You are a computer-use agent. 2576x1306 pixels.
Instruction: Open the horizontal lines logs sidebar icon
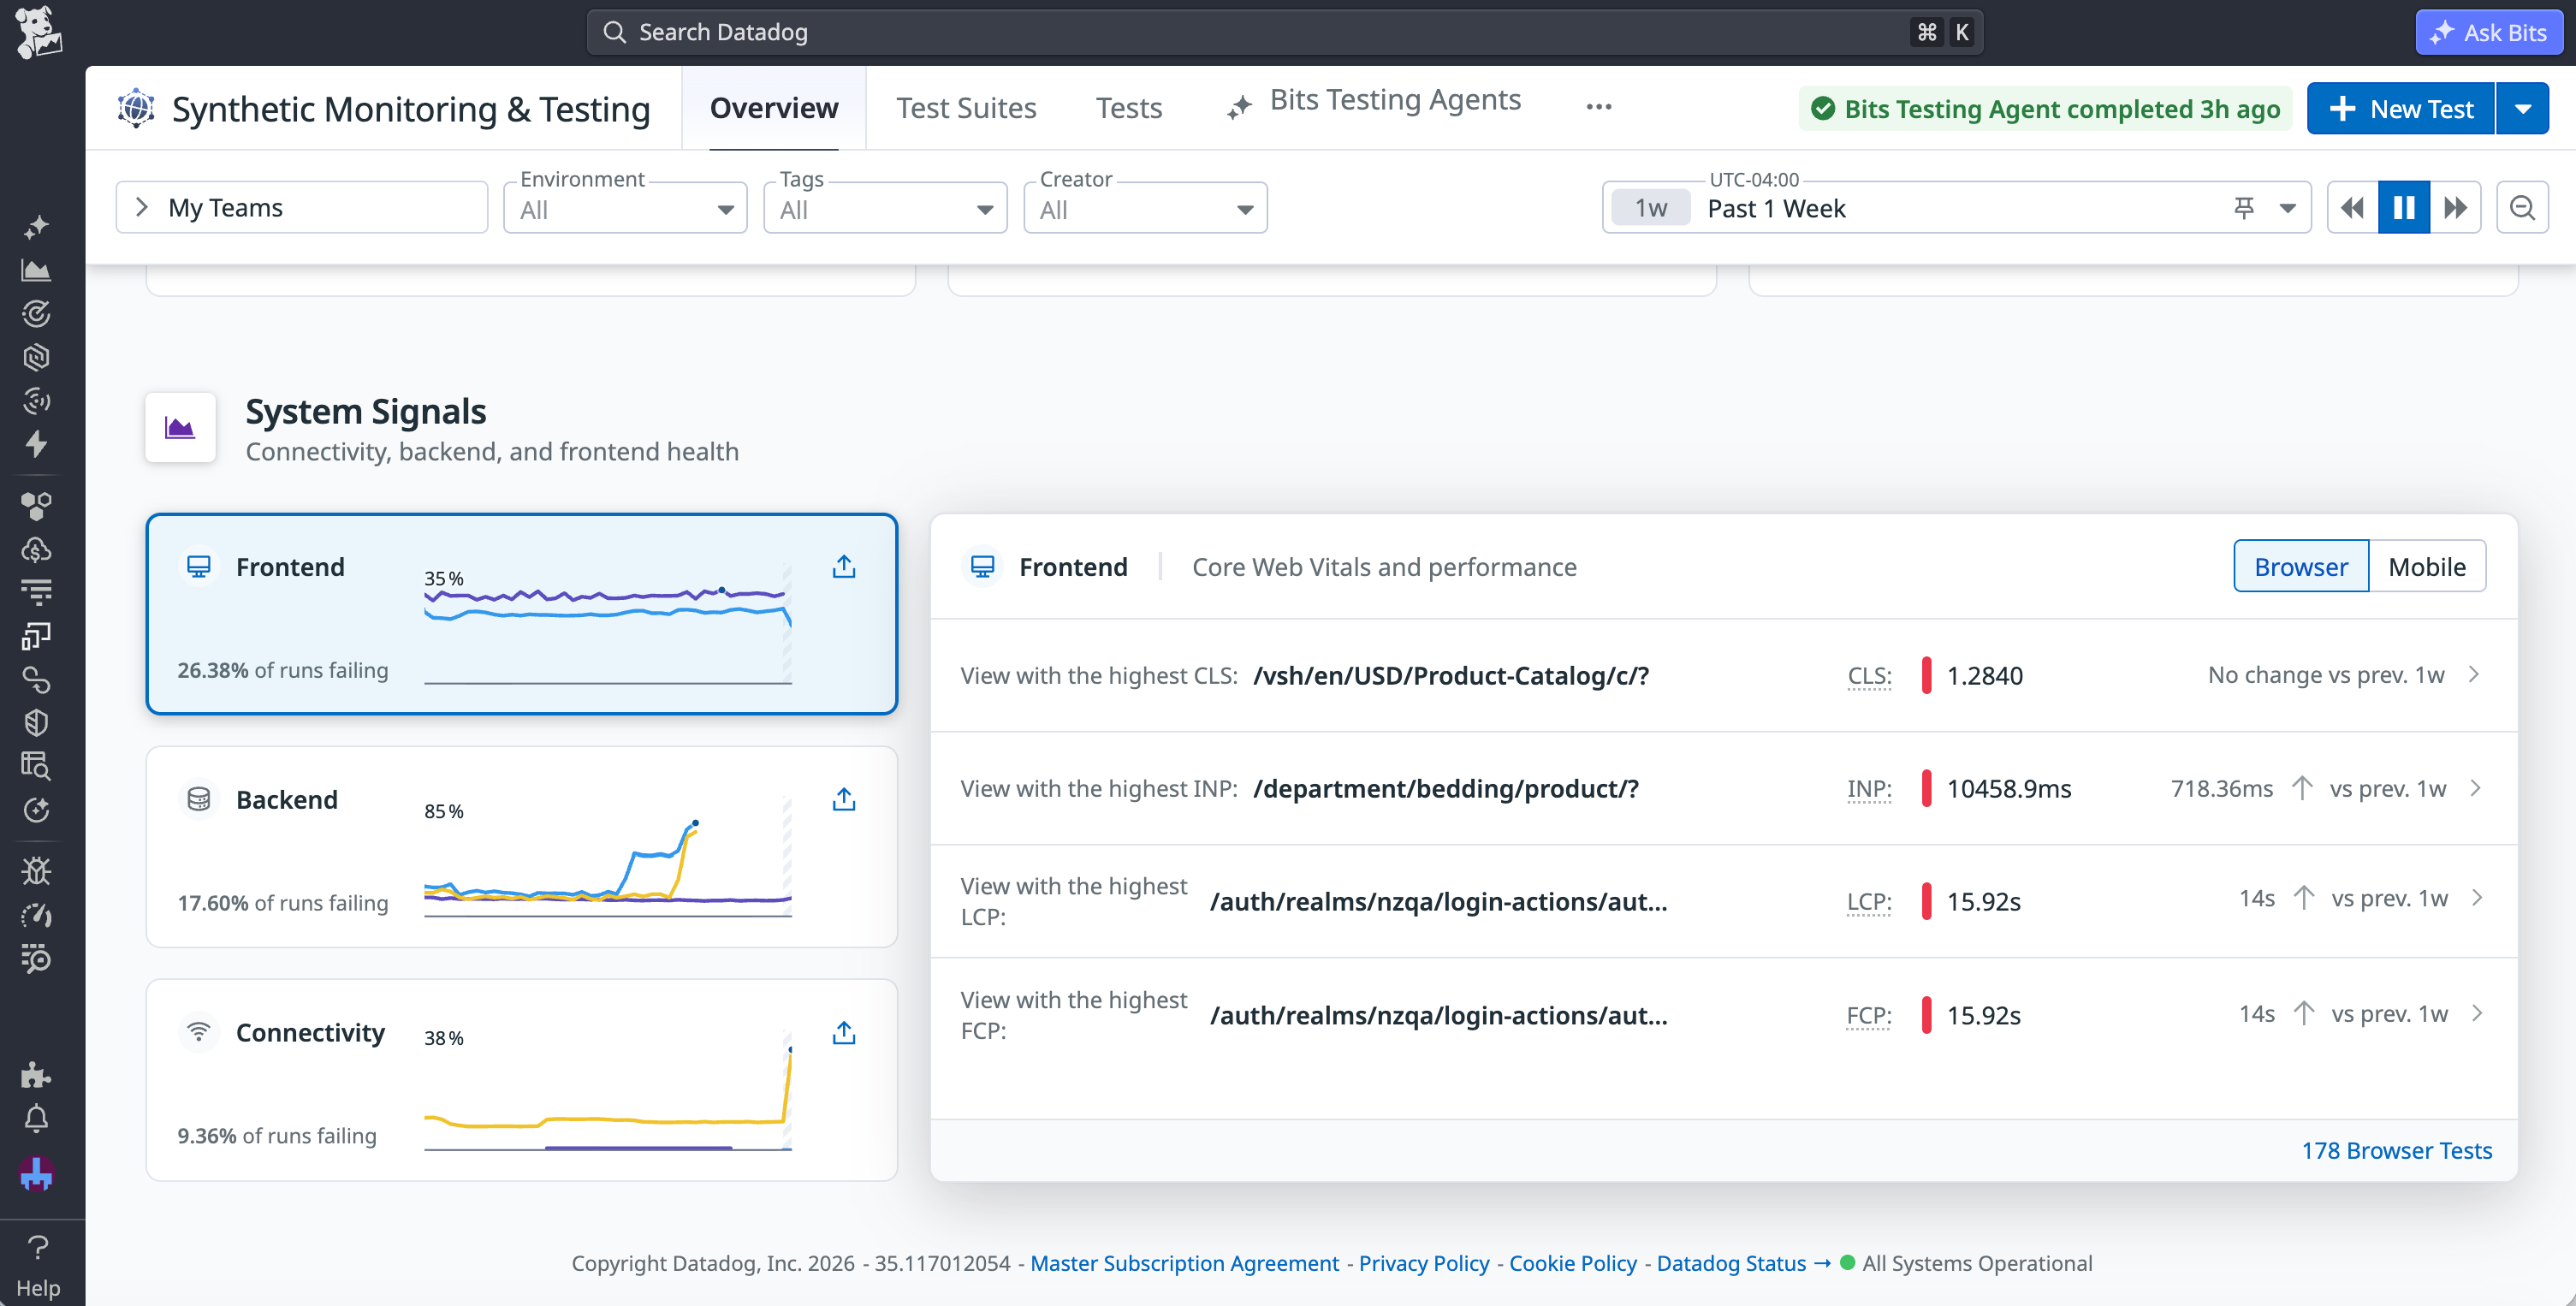point(36,592)
